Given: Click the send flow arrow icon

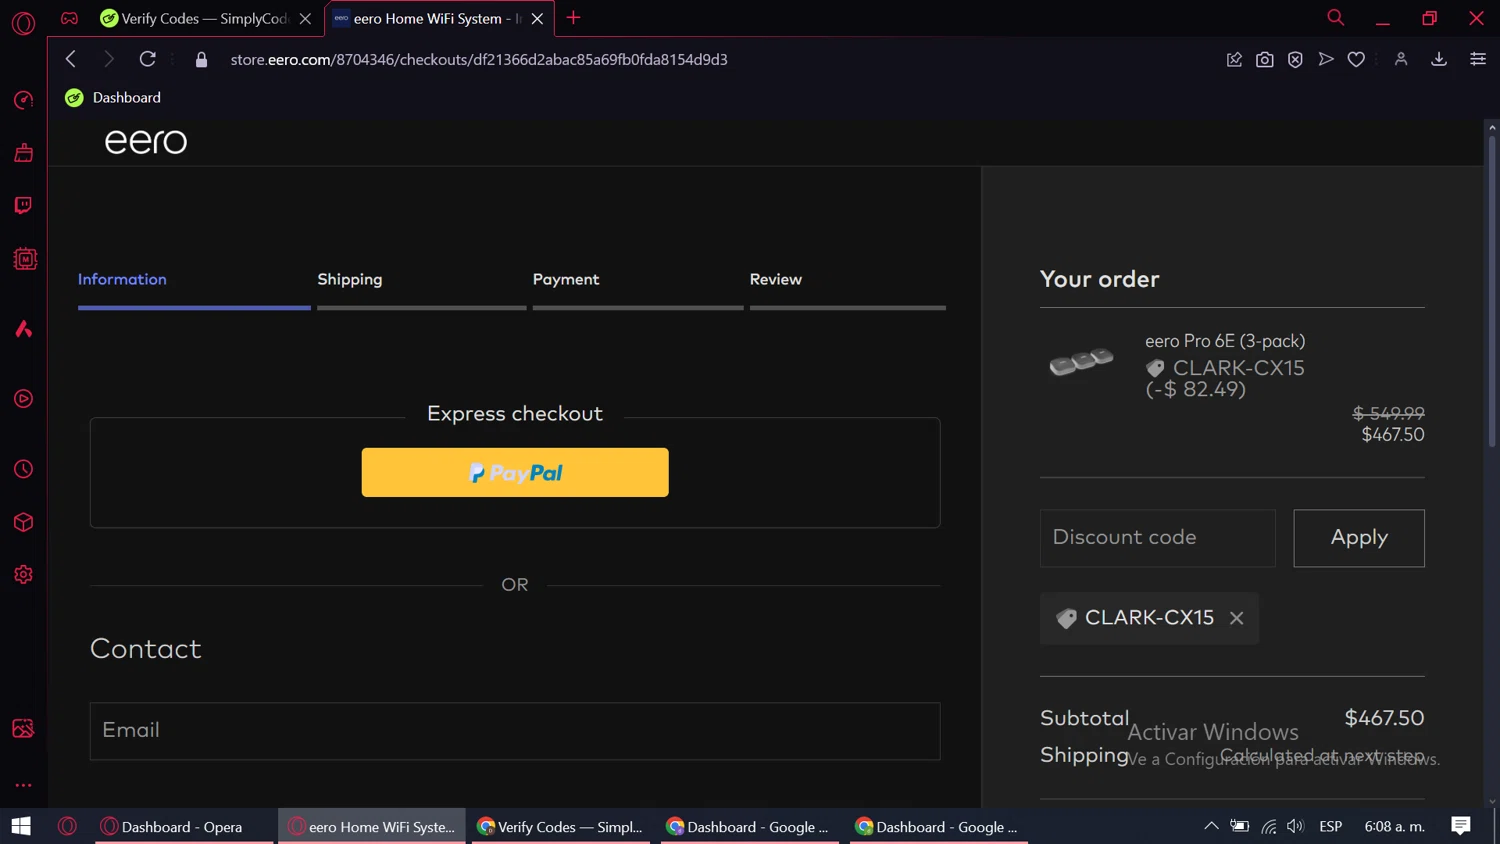Looking at the screenshot, I should click(1326, 60).
